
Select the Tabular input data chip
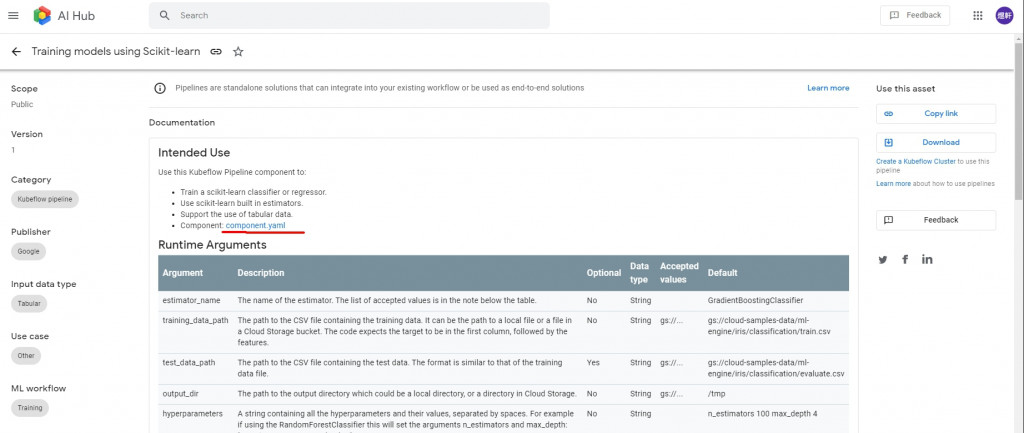pos(29,304)
